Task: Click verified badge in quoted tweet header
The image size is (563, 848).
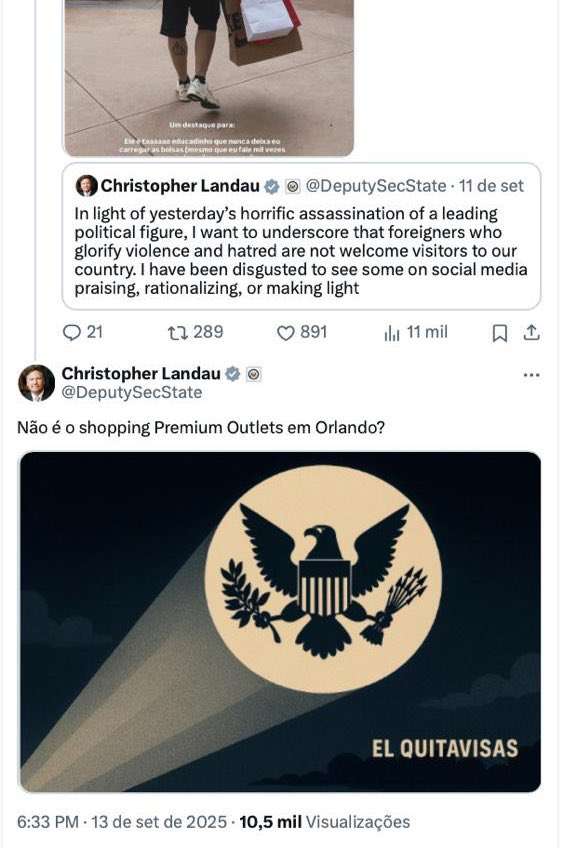Action: point(271,187)
